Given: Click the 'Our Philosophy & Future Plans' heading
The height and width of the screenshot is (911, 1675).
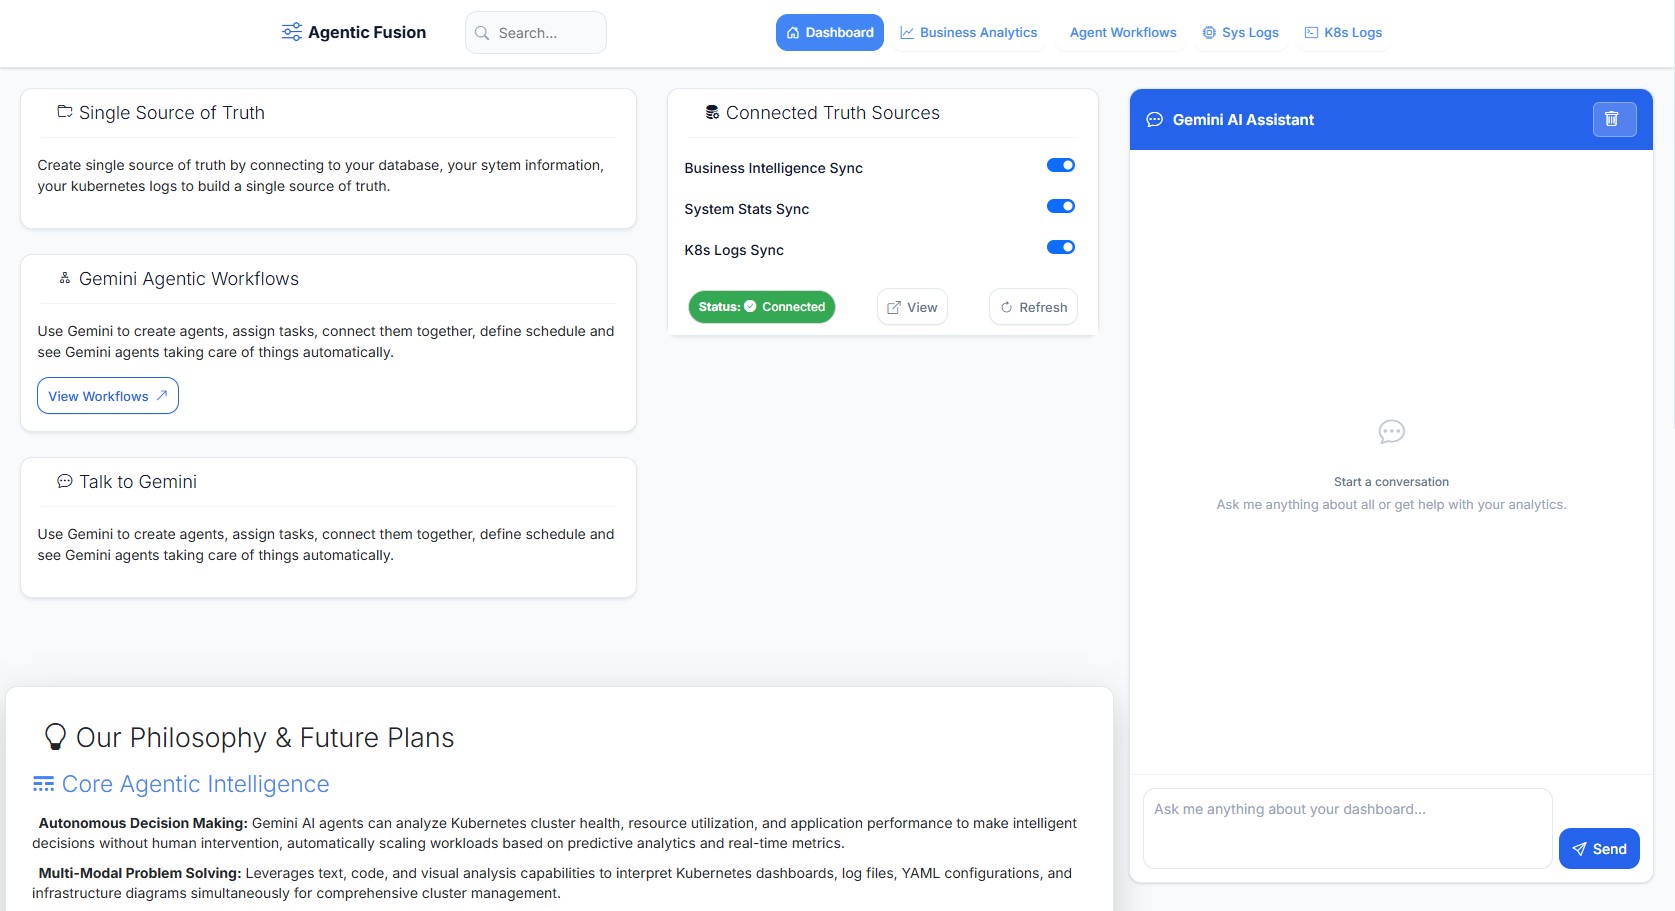Looking at the screenshot, I should click(x=265, y=738).
